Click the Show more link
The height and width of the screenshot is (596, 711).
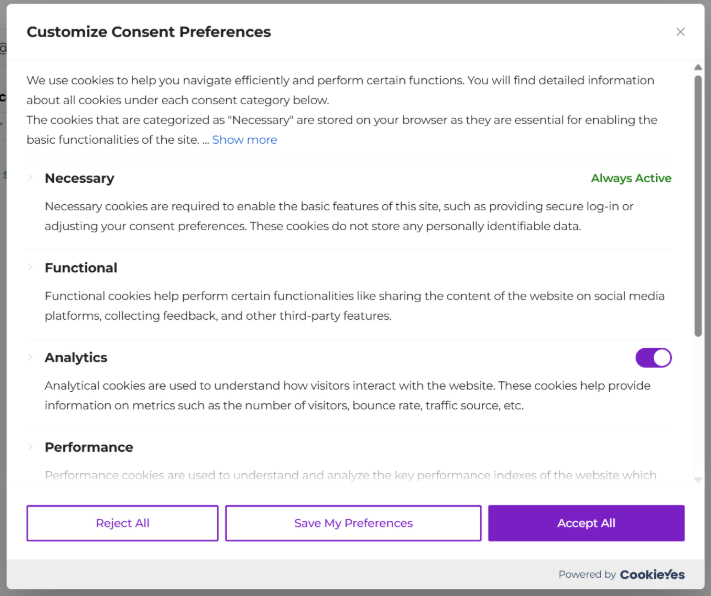tap(244, 140)
